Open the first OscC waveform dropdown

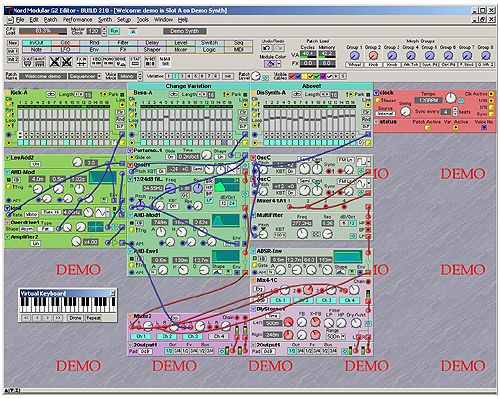click(368, 162)
